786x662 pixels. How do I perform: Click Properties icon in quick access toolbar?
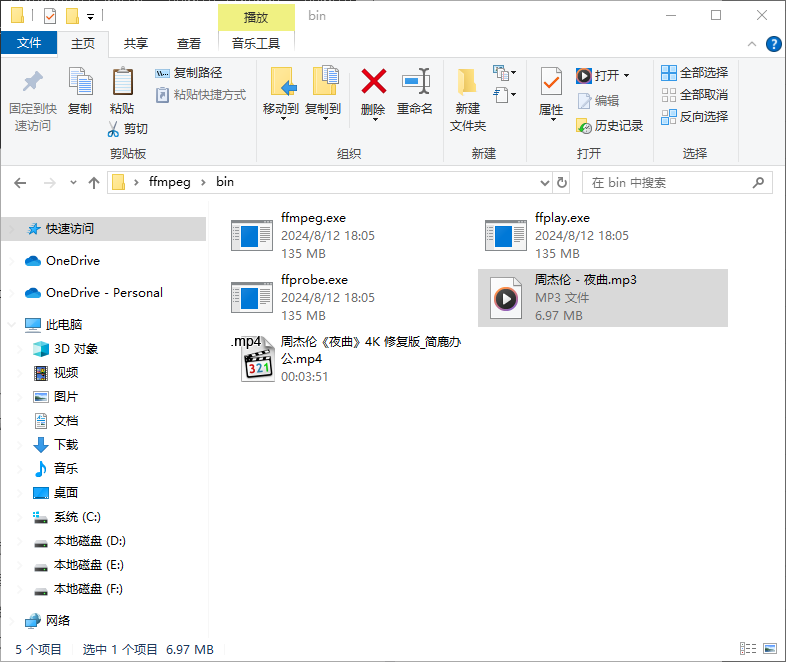[x=50, y=16]
